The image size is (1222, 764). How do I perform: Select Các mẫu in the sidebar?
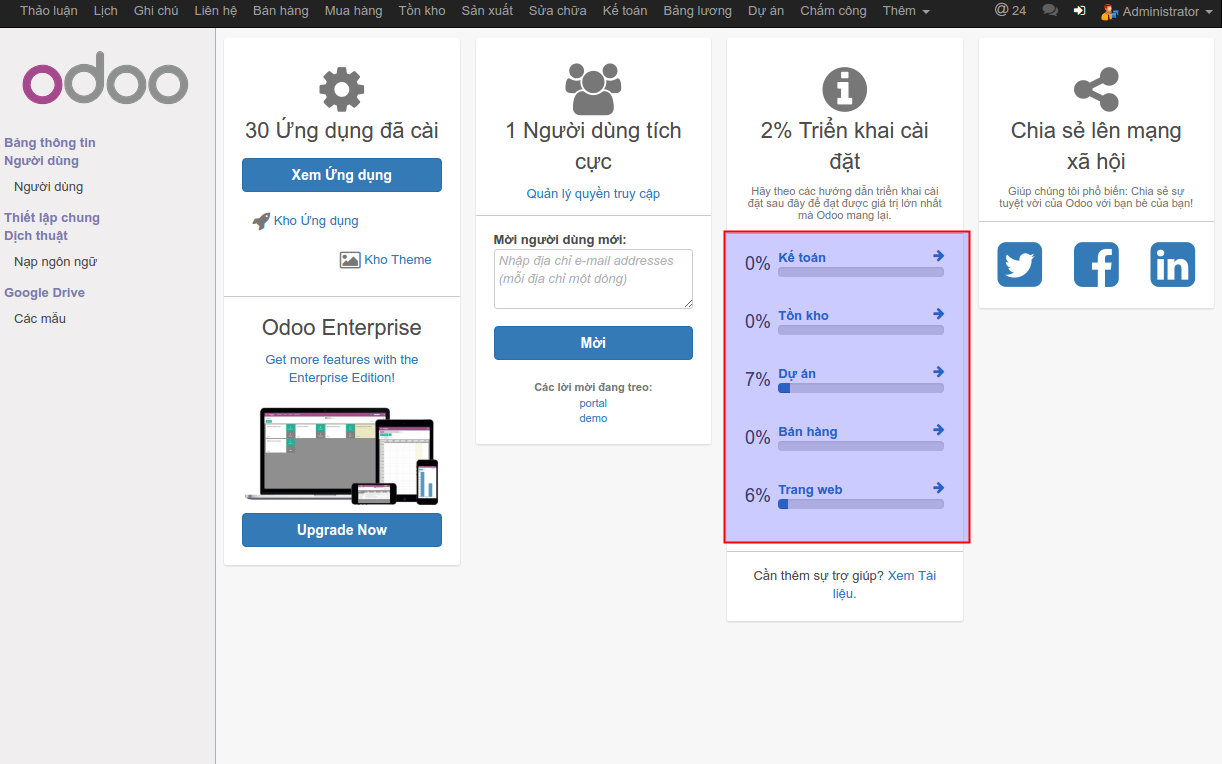[x=40, y=319]
